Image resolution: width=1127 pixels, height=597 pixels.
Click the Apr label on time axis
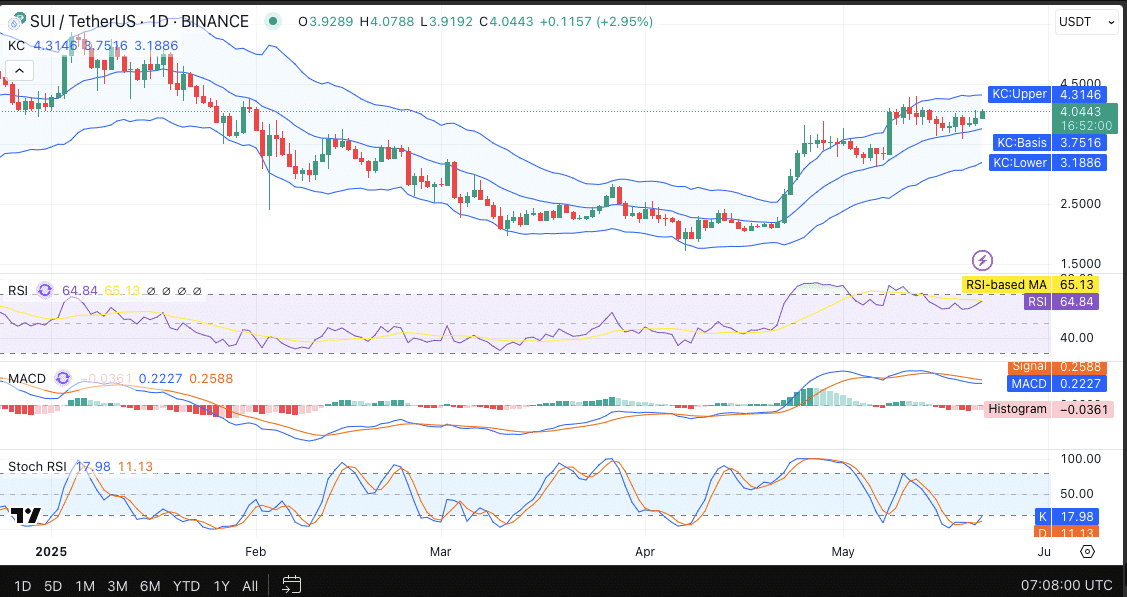tap(645, 552)
